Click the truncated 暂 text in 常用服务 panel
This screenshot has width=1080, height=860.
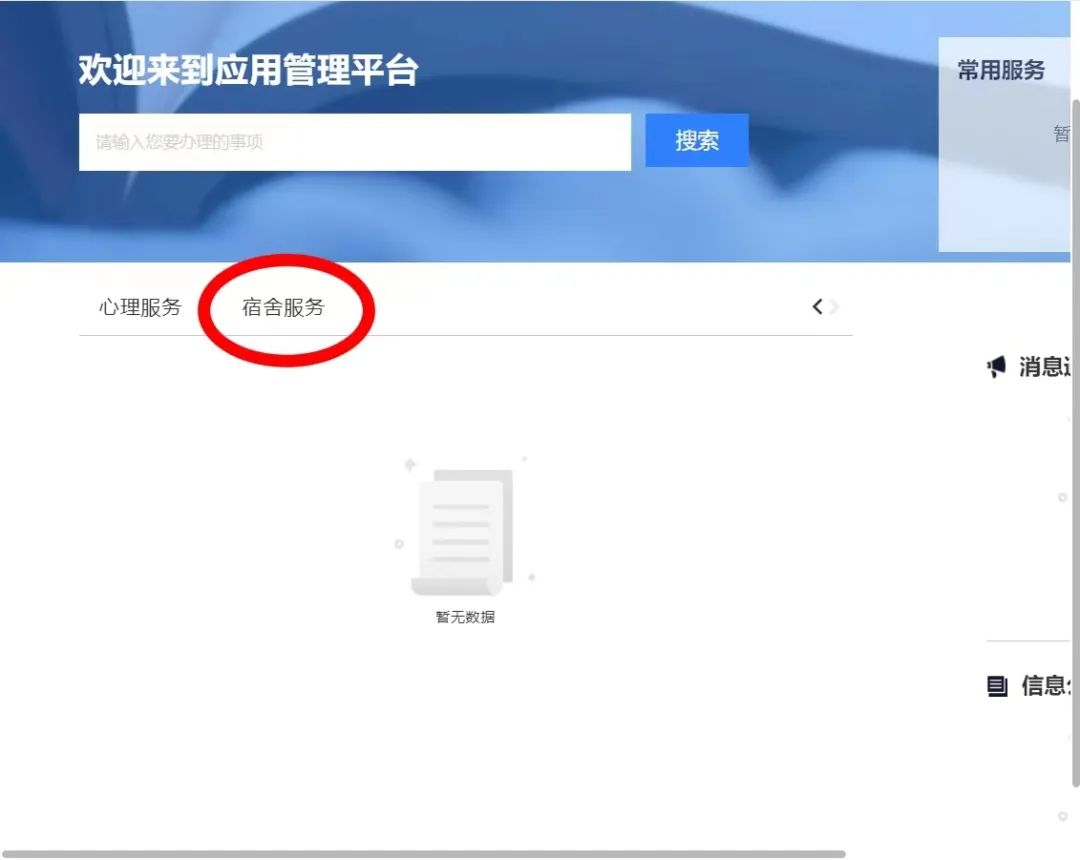click(x=1062, y=134)
